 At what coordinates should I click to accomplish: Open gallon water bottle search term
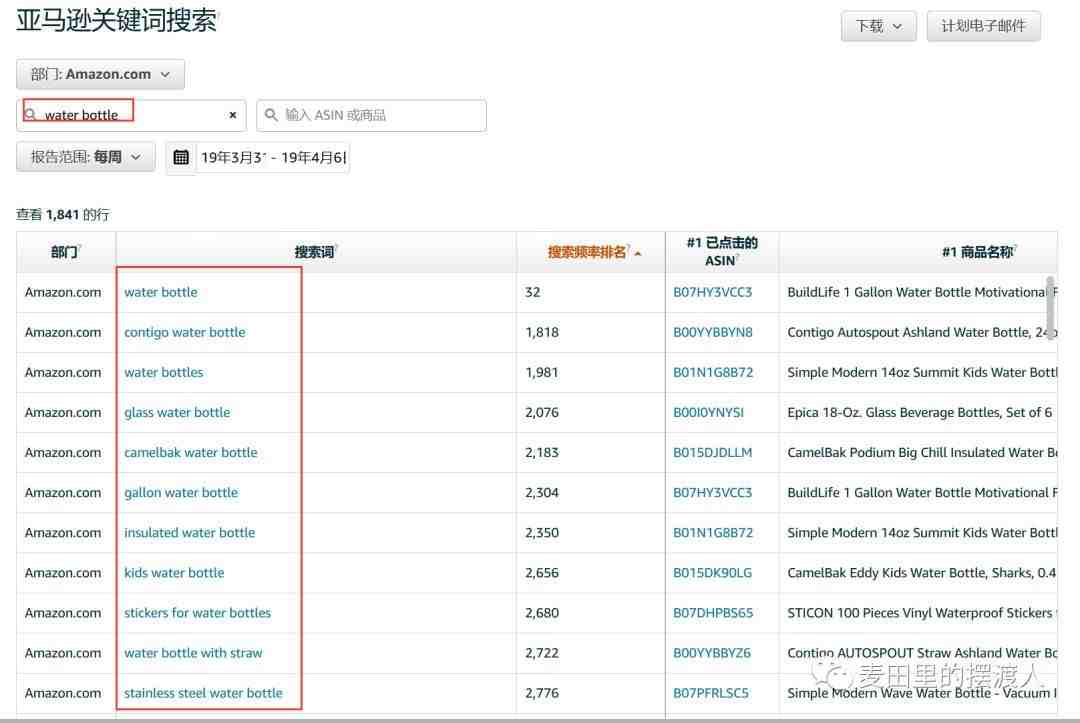point(181,492)
